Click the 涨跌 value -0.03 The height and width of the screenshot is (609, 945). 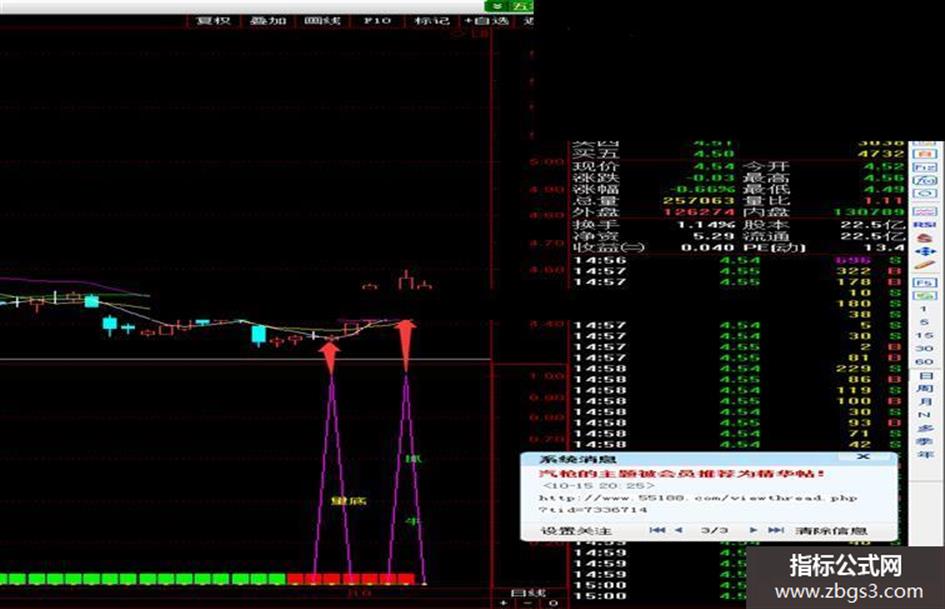pos(712,177)
